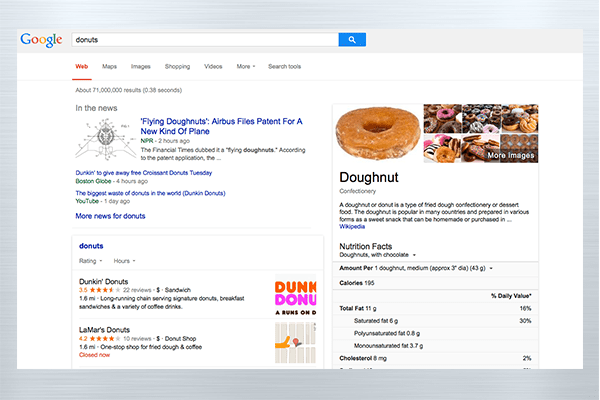The image size is (600, 400).
Task: Click the Google logo
Action: click(x=41, y=40)
